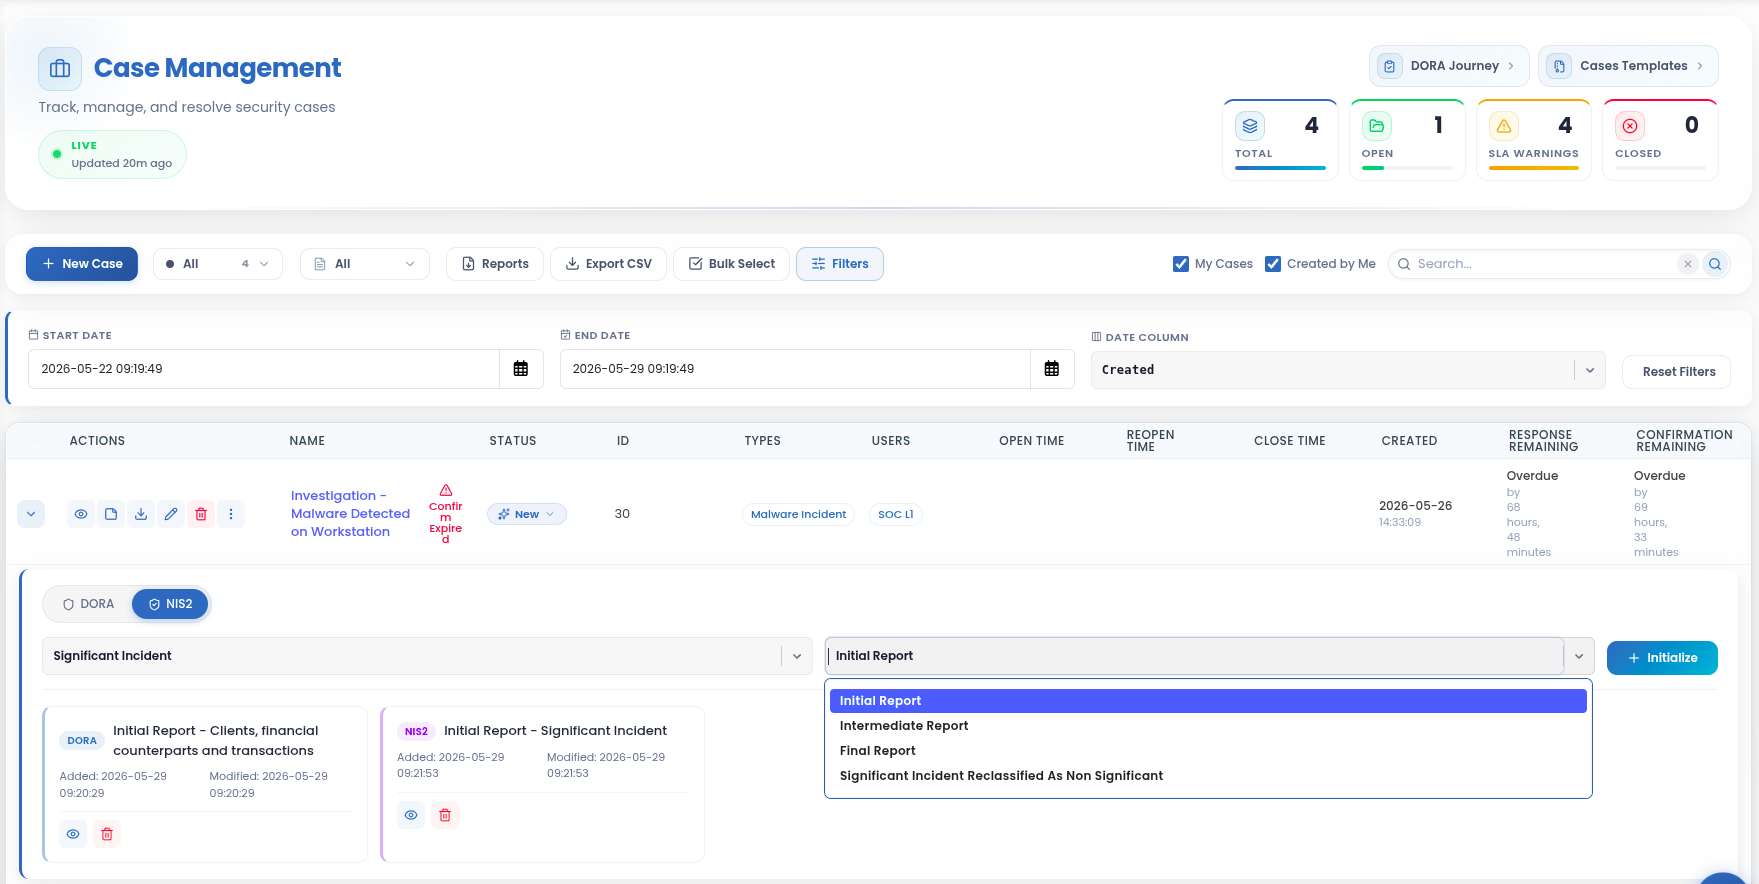Viewport: 1759px width, 884px height.
Task: Select Initial Report option in list
Action: coord(1208,701)
